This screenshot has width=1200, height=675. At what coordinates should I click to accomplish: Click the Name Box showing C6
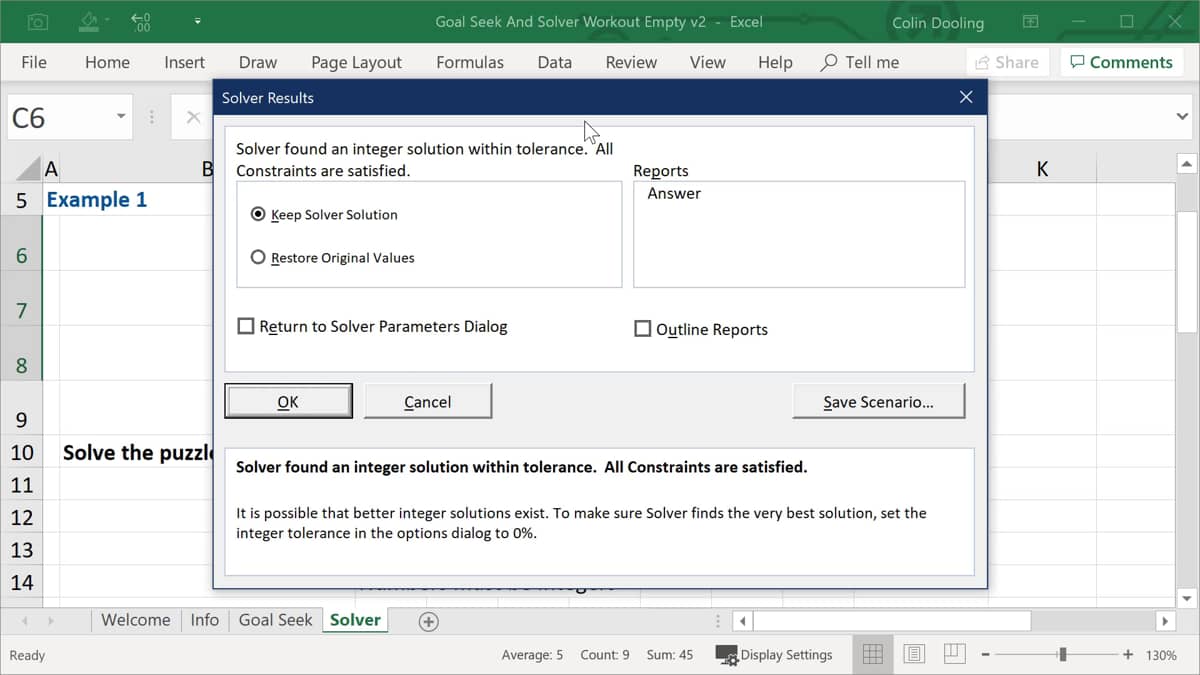pyautogui.click(x=58, y=118)
